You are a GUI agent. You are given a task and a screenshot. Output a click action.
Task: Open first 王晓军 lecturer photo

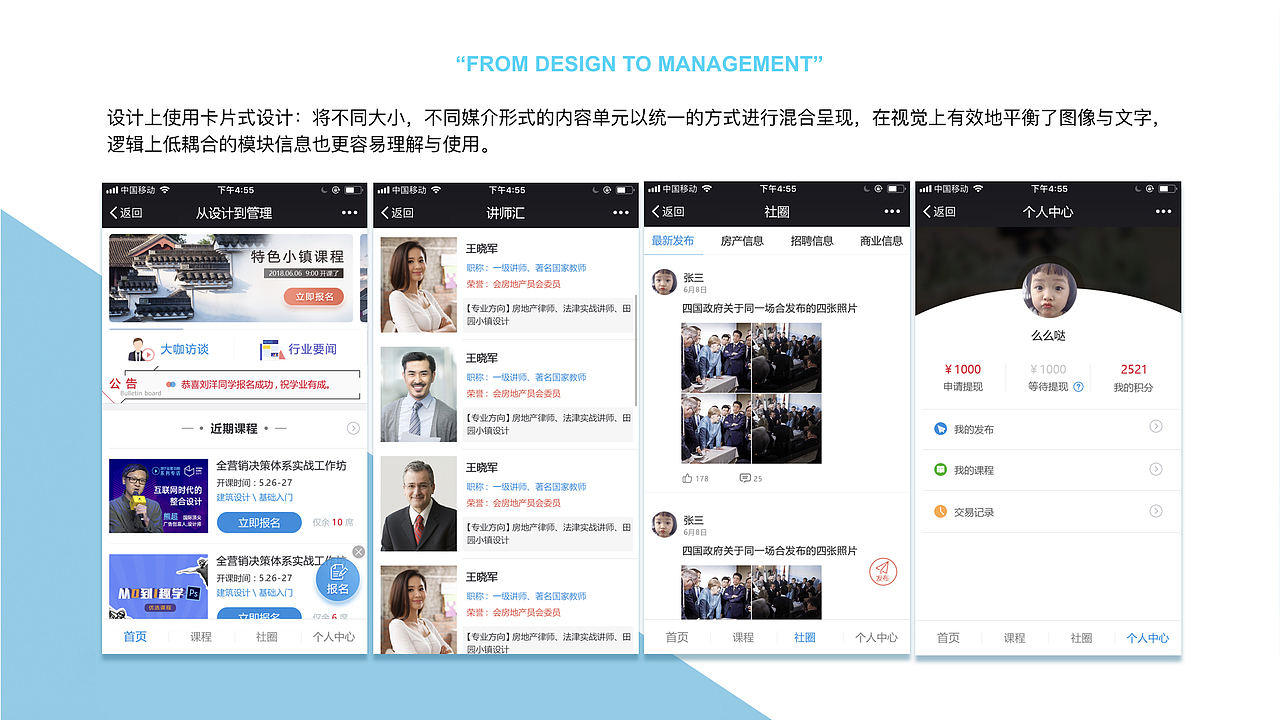click(x=419, y=285)
